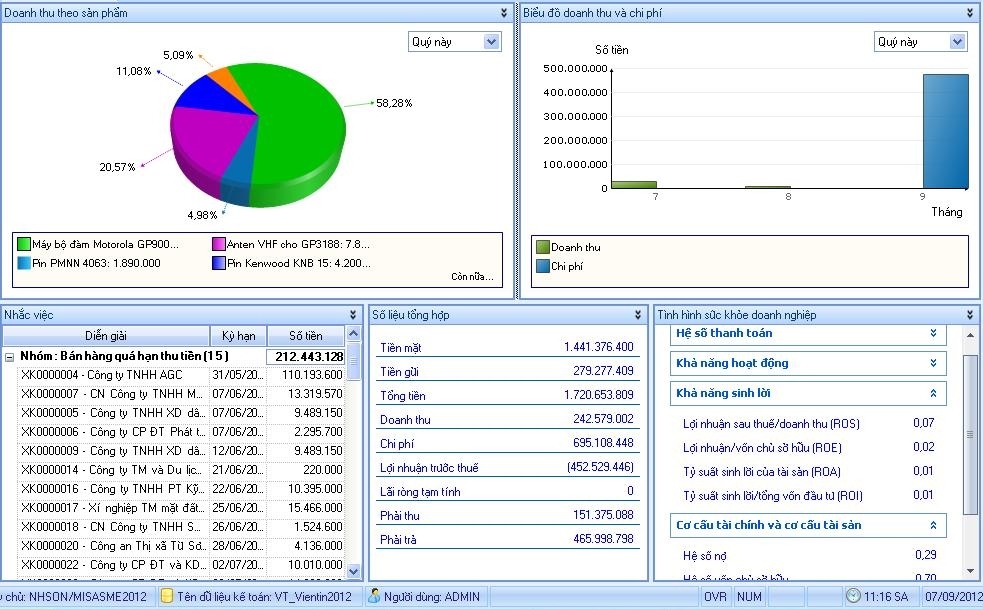The height and width of the screenshot is (609, 983).
Task: Collapse the Doanh thu theo sản phẩm panel
Action: click(504, 13)
